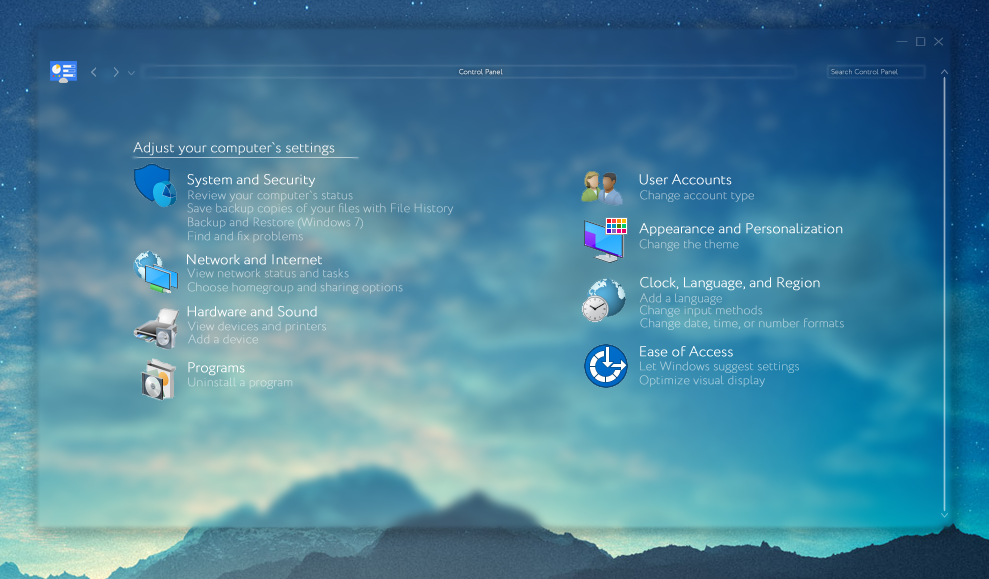Open Appearance and Personalization heading
Screen dimensions: 989x579
(740, 229)
